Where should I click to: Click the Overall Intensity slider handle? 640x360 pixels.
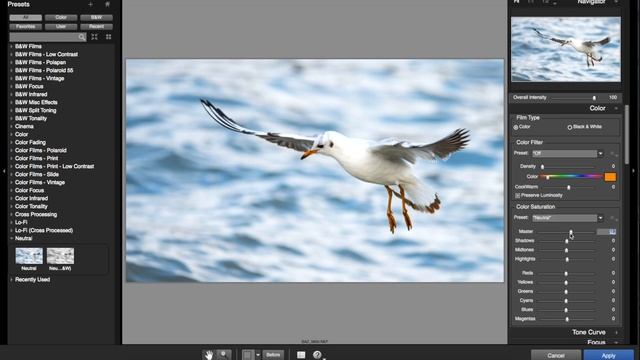[x=594, y=98]
